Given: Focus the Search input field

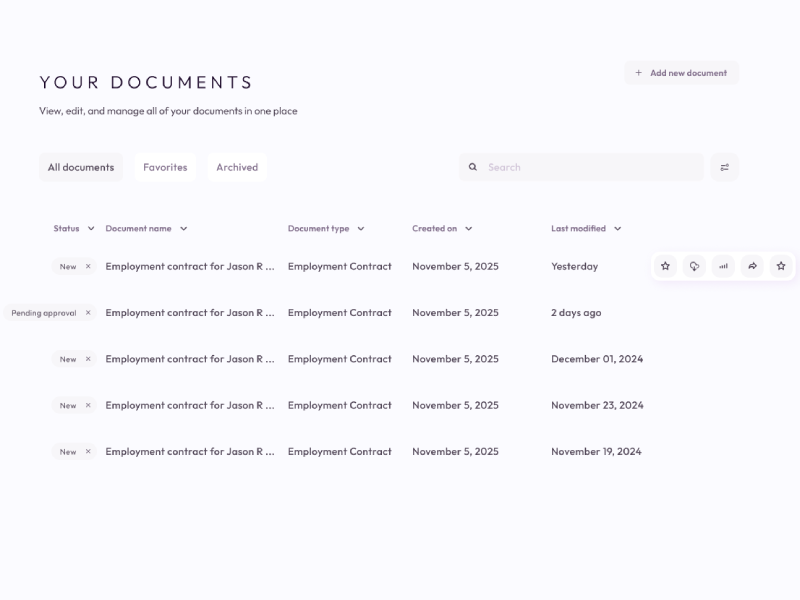Looking at the screenshot, I should [x=581, y=167].
